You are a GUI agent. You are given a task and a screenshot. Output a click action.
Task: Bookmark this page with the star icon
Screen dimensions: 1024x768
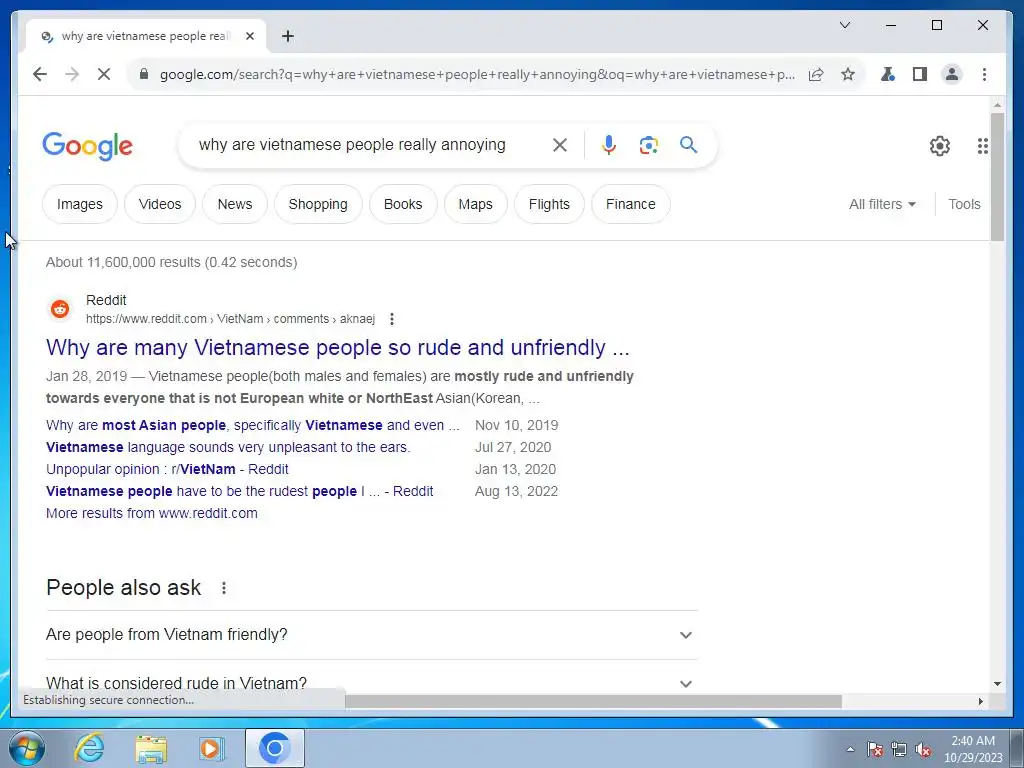coord(848,74)
